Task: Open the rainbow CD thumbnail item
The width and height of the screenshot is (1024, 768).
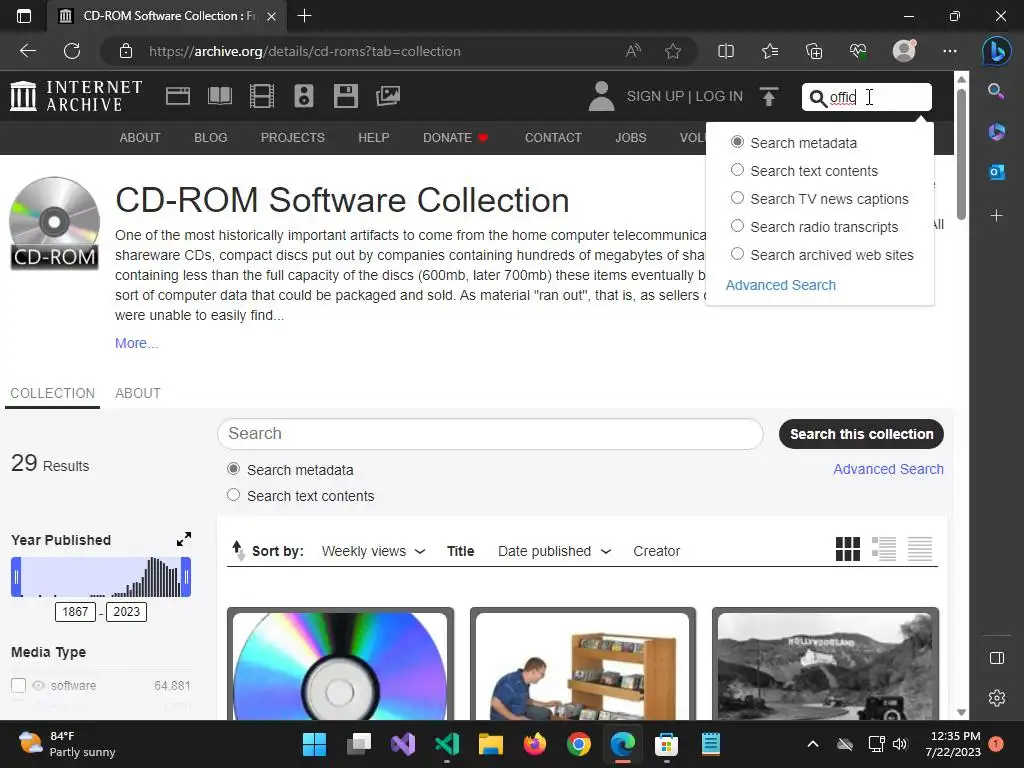Action: point(340,665)
